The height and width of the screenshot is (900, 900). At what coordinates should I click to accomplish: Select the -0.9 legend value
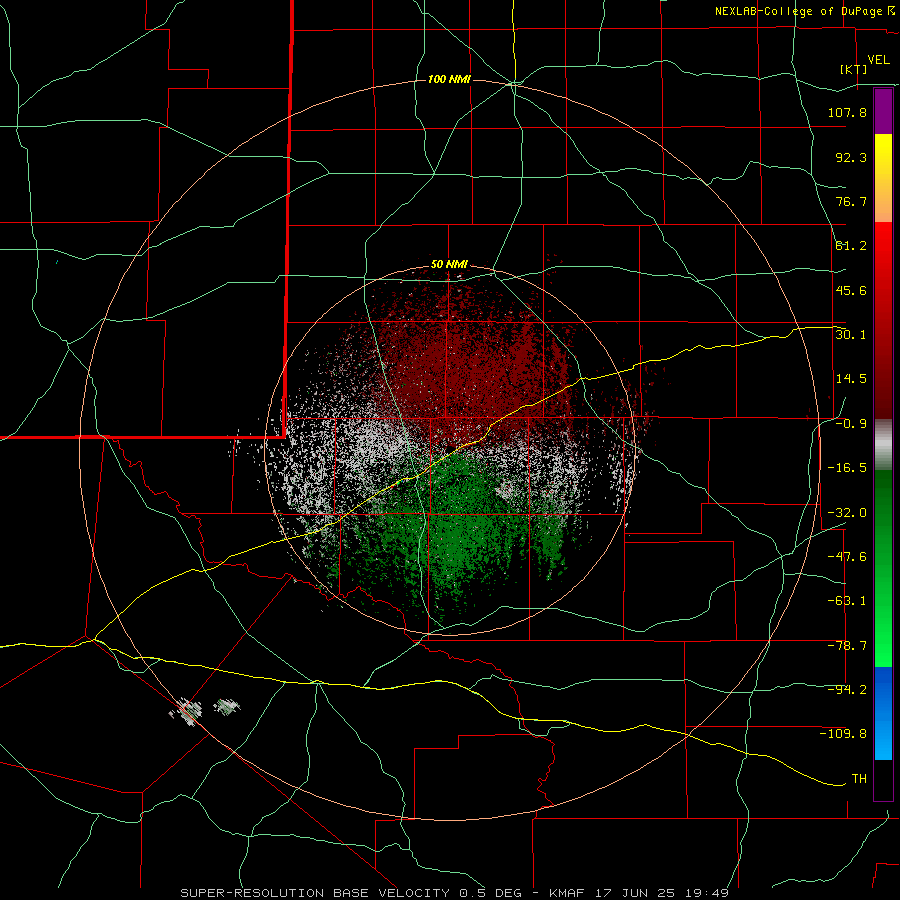[x=851, y=424]
